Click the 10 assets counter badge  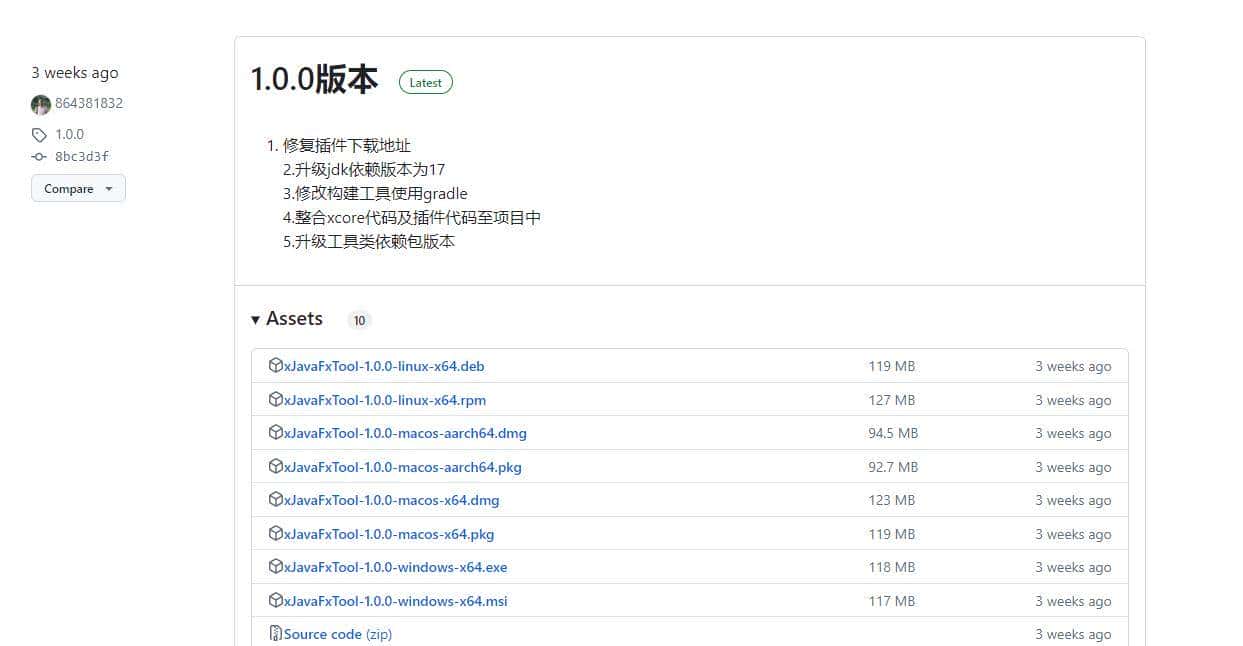359,320
